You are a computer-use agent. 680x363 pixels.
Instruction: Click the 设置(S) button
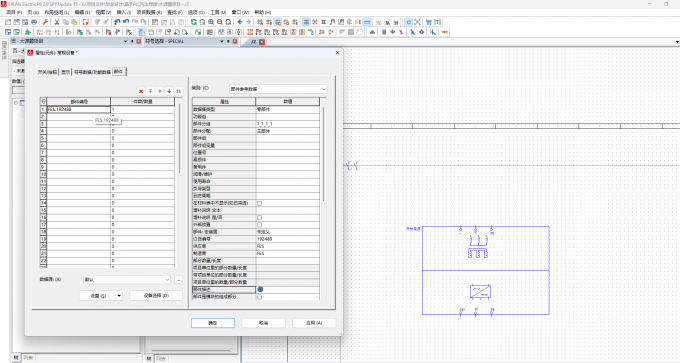[x=98, y=296]
